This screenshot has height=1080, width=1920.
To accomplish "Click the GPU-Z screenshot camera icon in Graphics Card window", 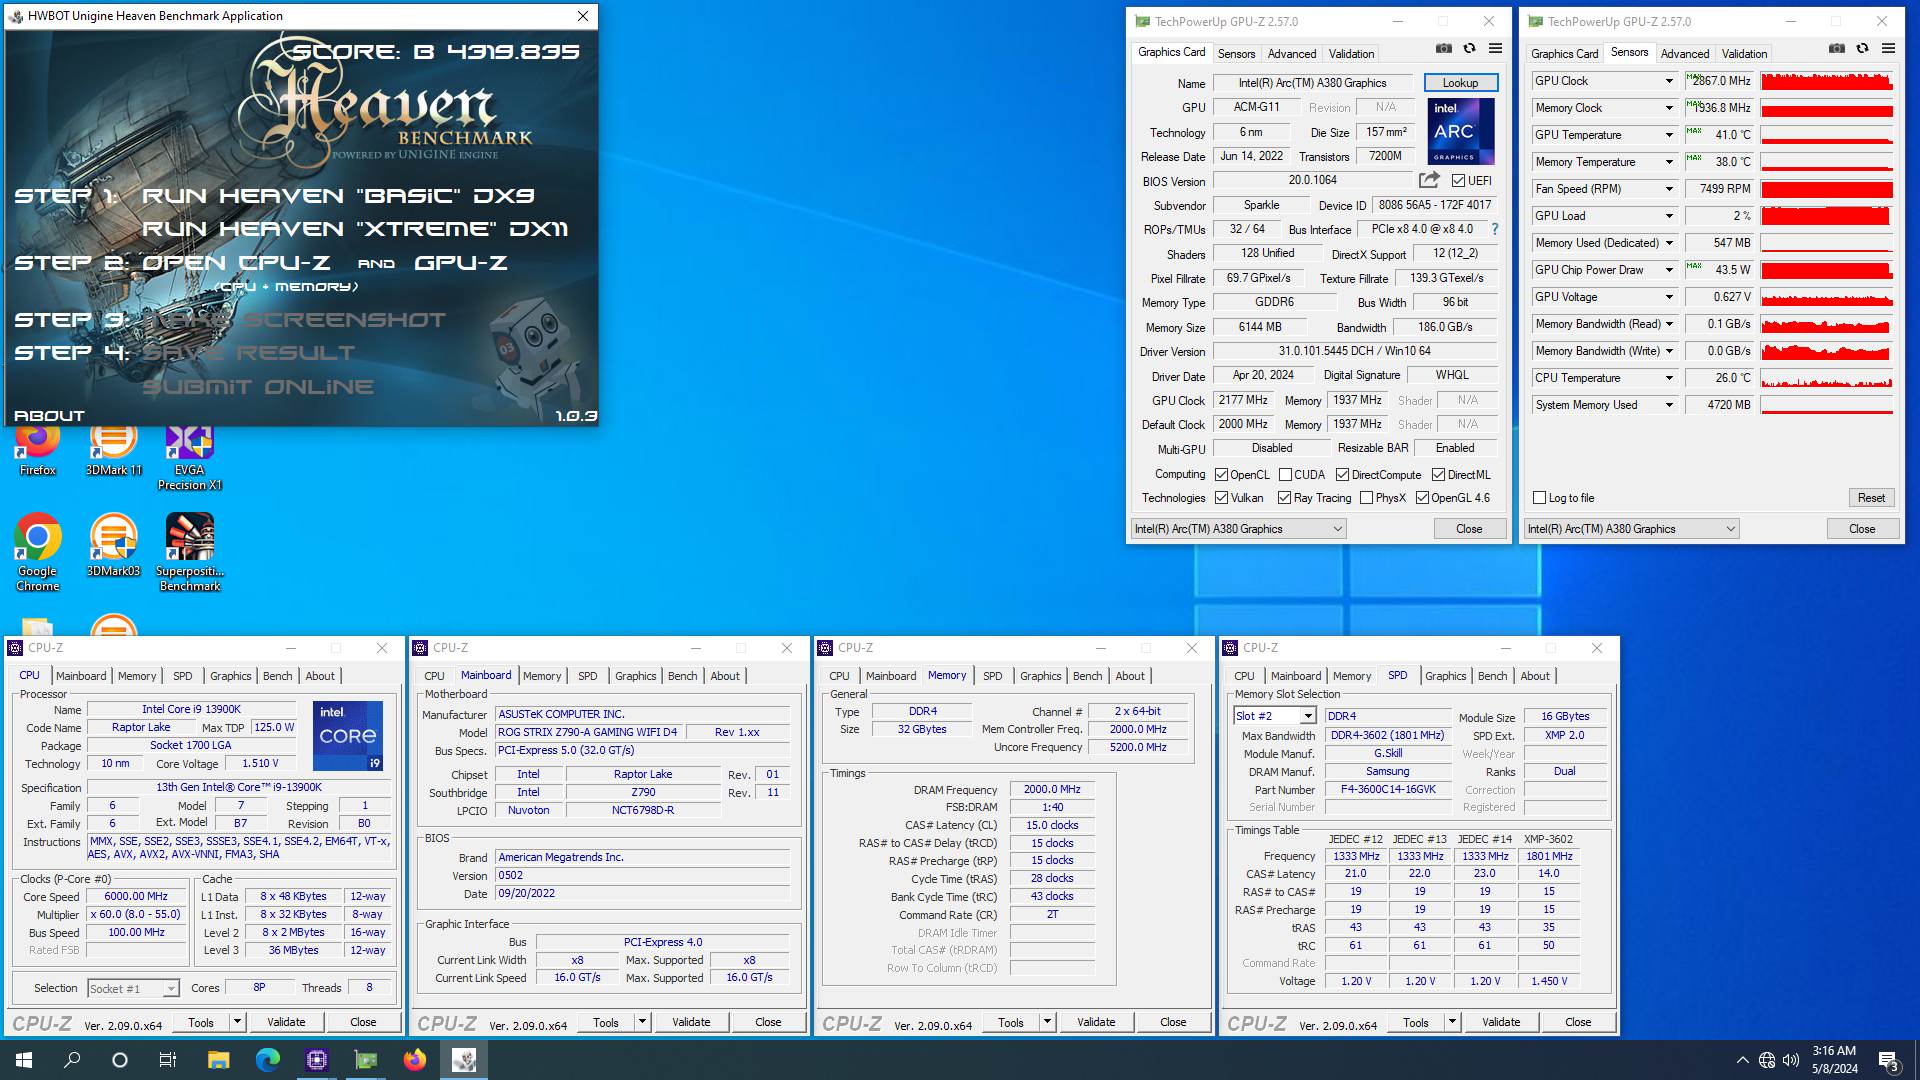I will point(1443,48).
